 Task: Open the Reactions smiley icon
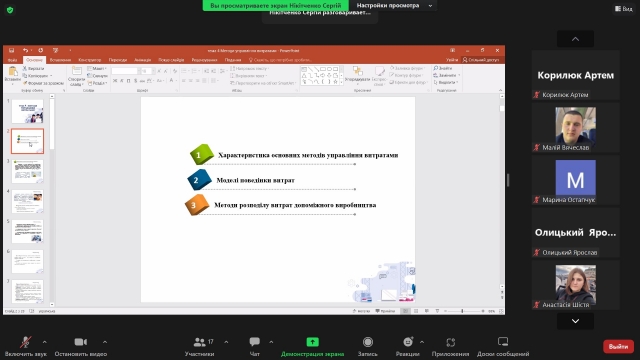408,342
